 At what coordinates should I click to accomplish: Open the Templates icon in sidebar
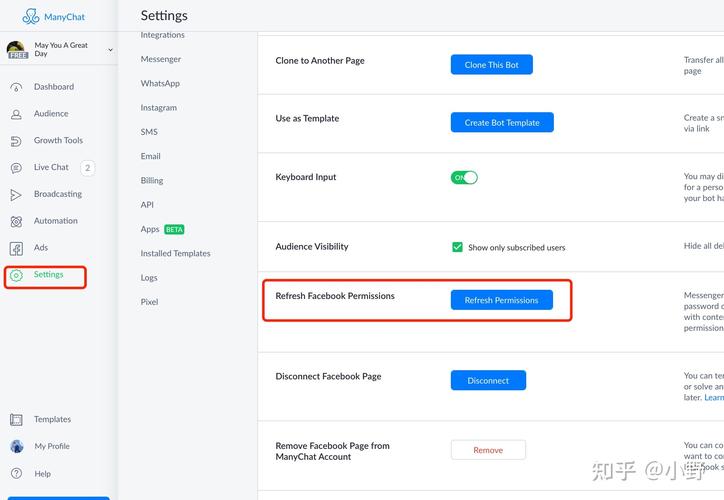pyautogui.click(x=16, y=420)
